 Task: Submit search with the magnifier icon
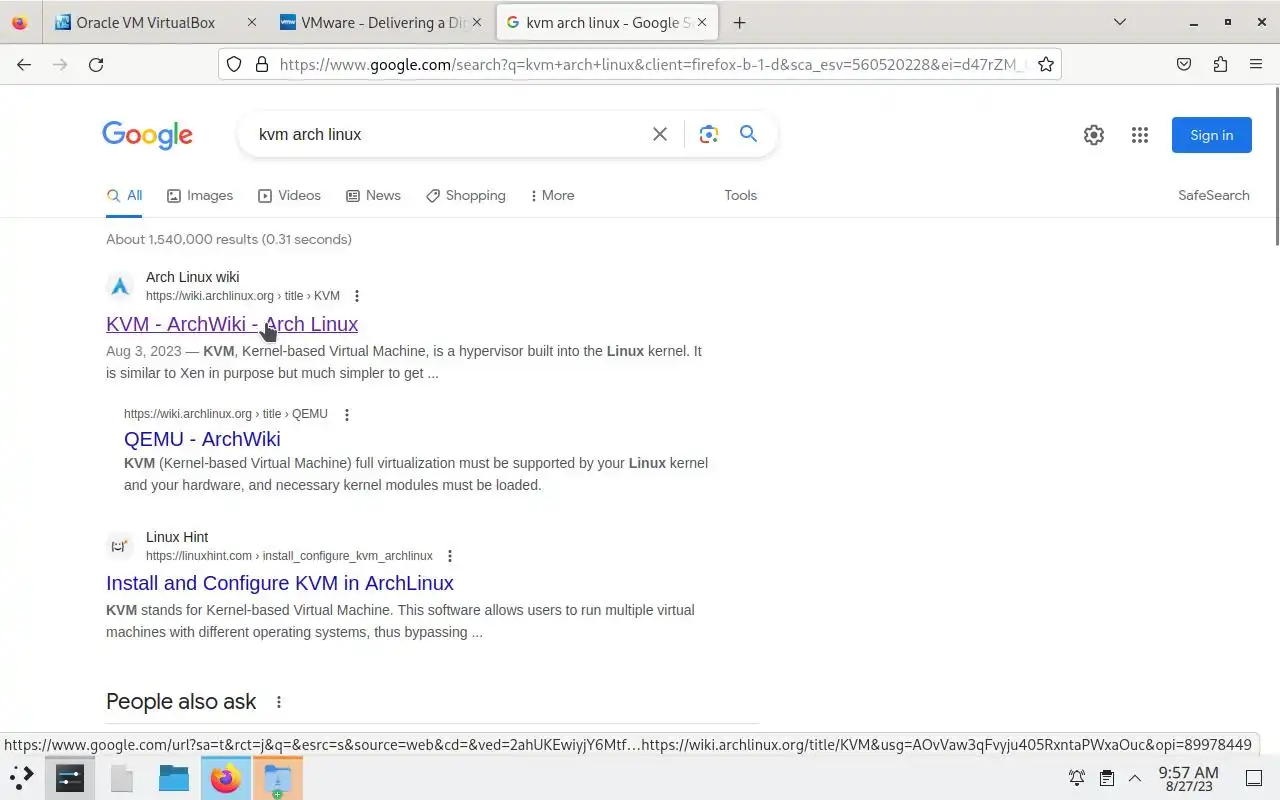[748, 134]
